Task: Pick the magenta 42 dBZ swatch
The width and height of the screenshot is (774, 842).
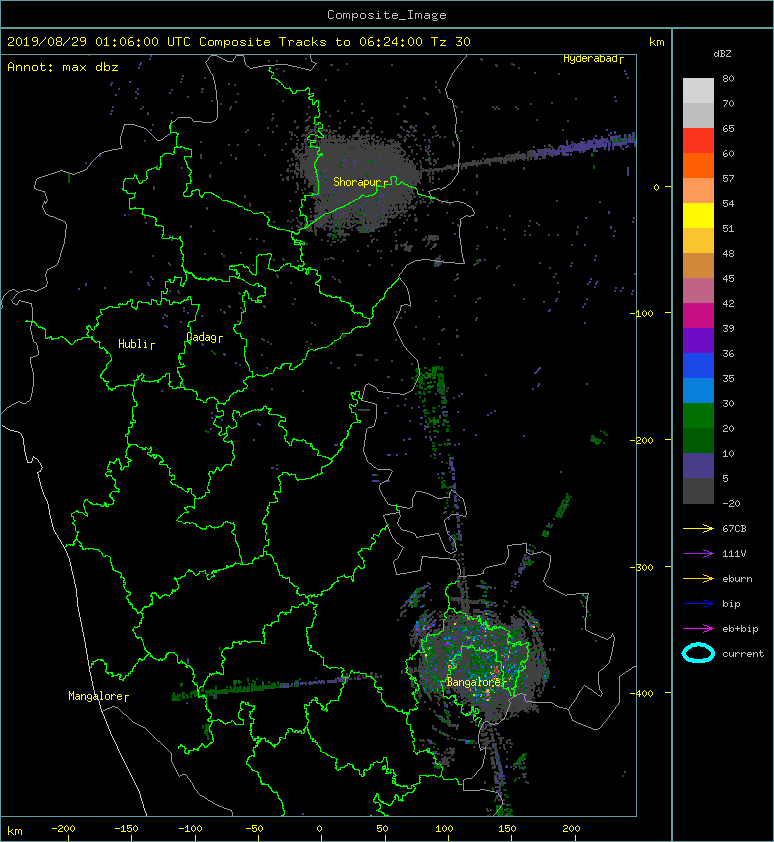Action: tap(698, 316)
